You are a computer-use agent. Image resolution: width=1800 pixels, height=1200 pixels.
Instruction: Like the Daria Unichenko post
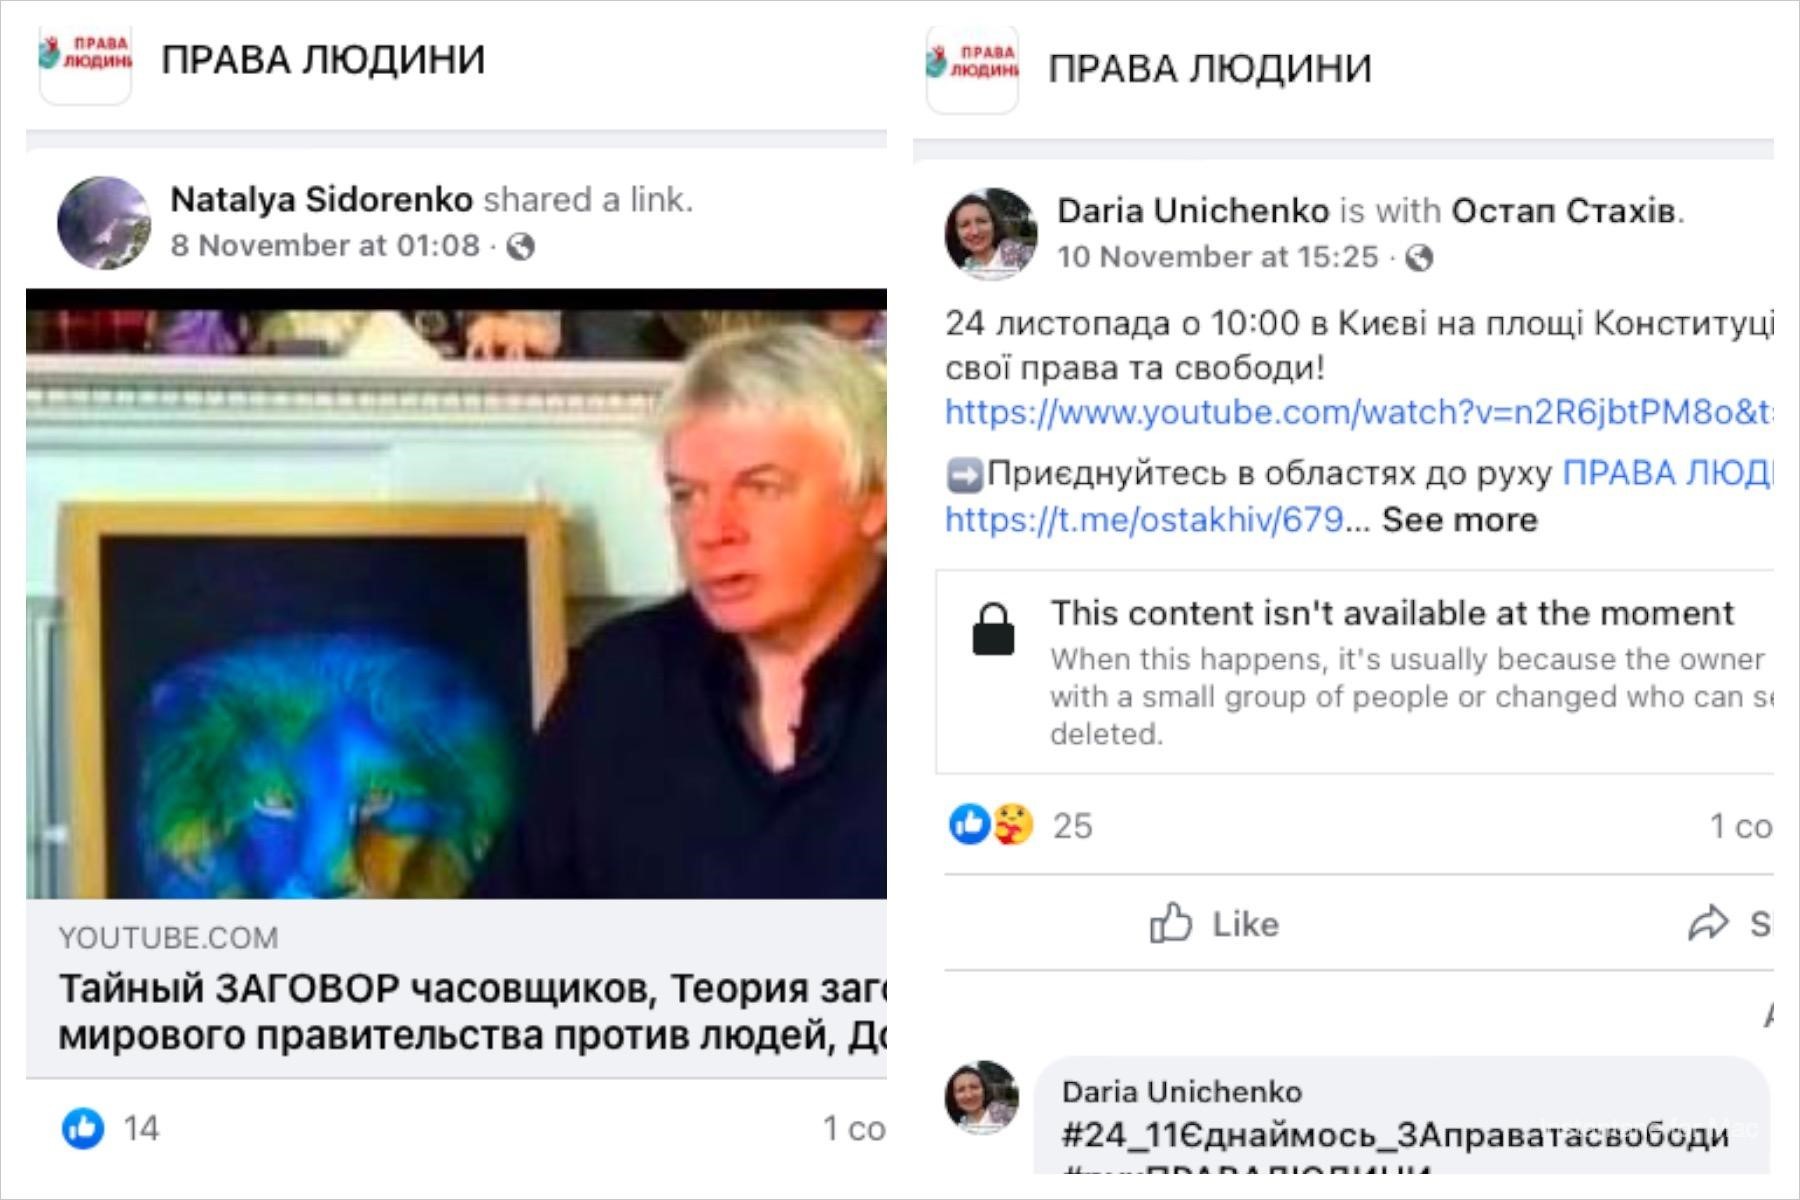point(1213,923)
